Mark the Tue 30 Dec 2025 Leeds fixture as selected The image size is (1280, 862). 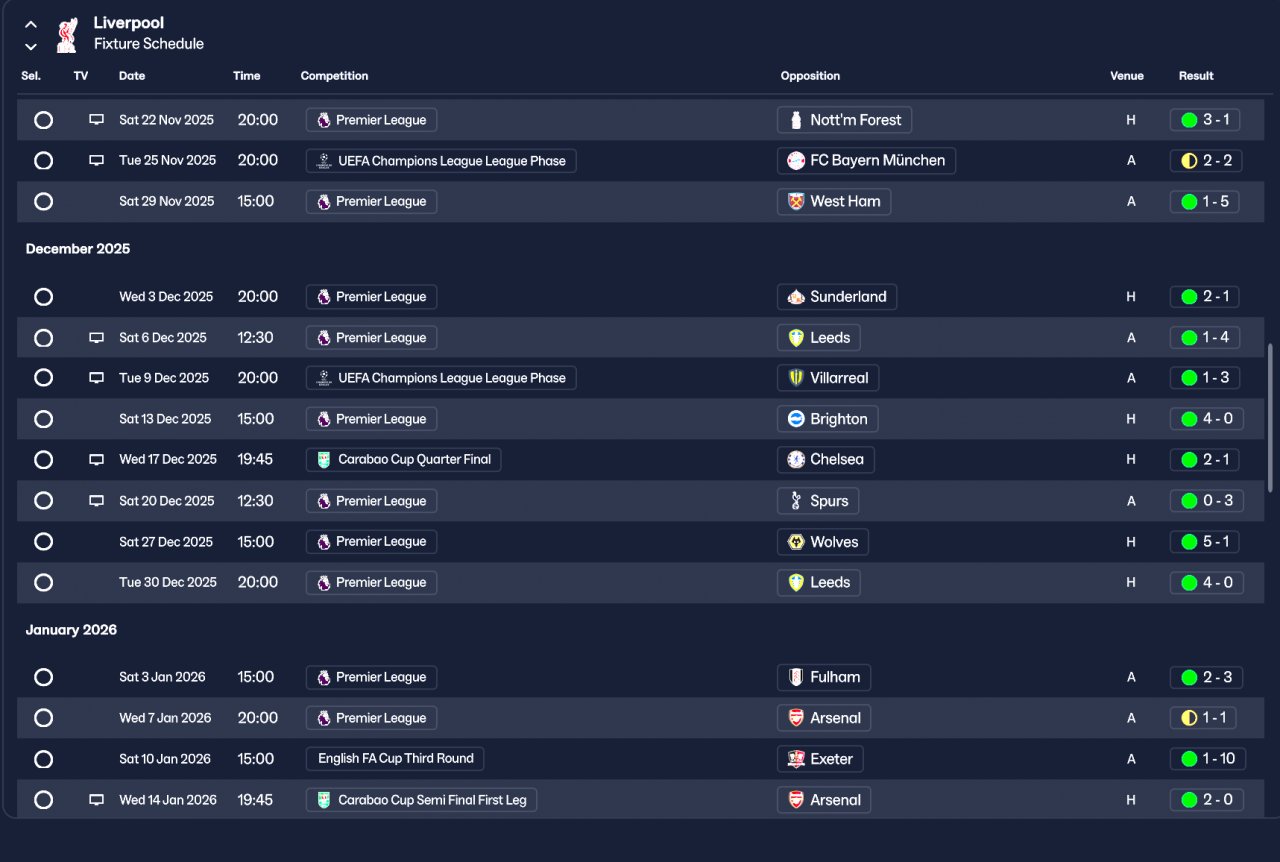click(x=43, y=583)
